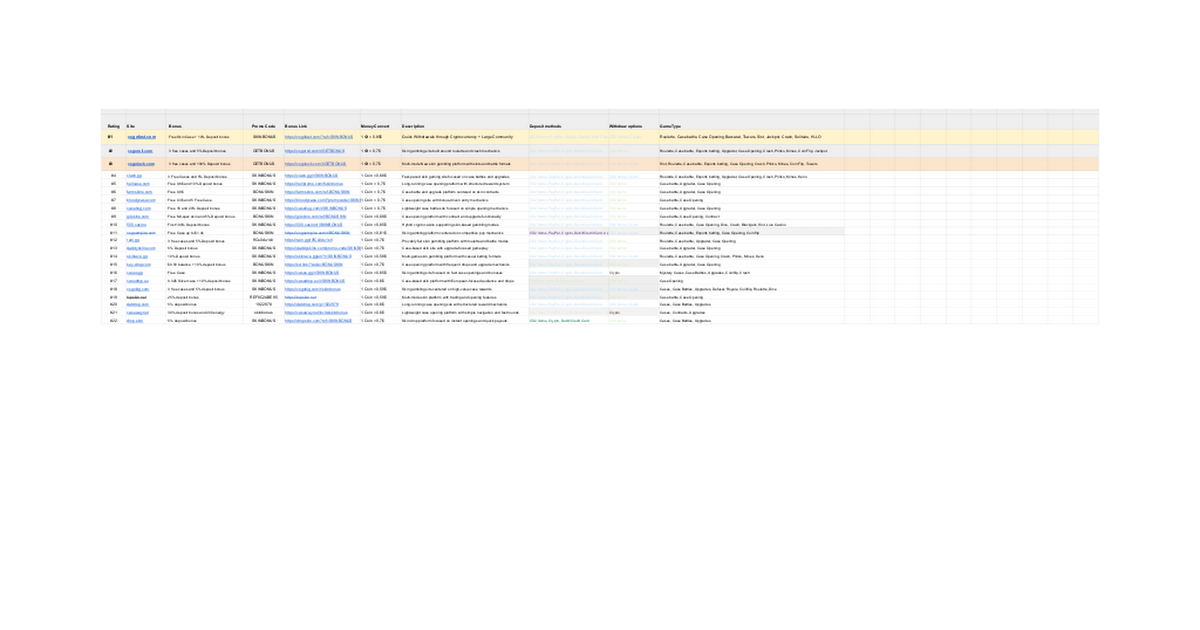Click the Game/Type column header

point(670,126)
